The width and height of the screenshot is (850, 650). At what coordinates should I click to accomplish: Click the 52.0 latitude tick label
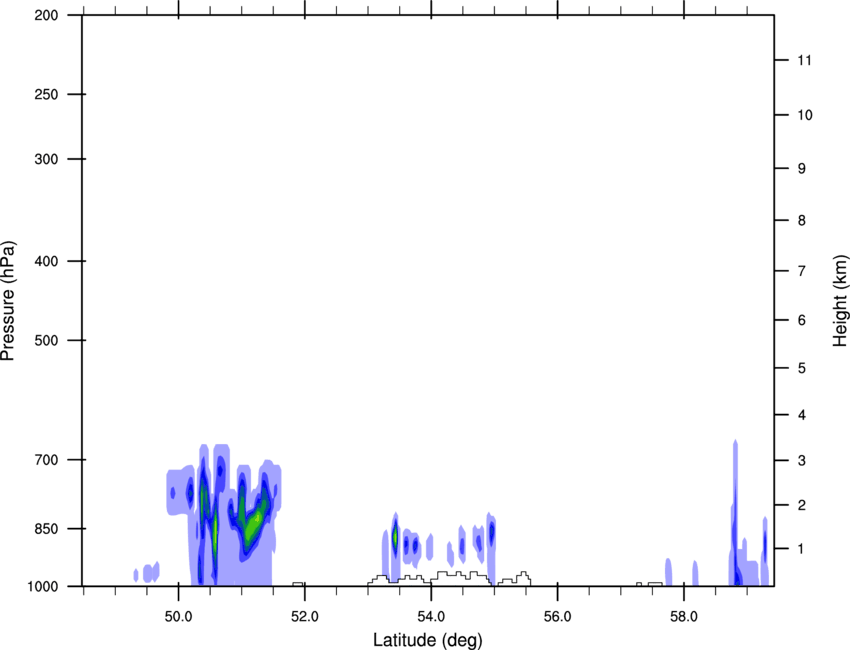[305, 617]
